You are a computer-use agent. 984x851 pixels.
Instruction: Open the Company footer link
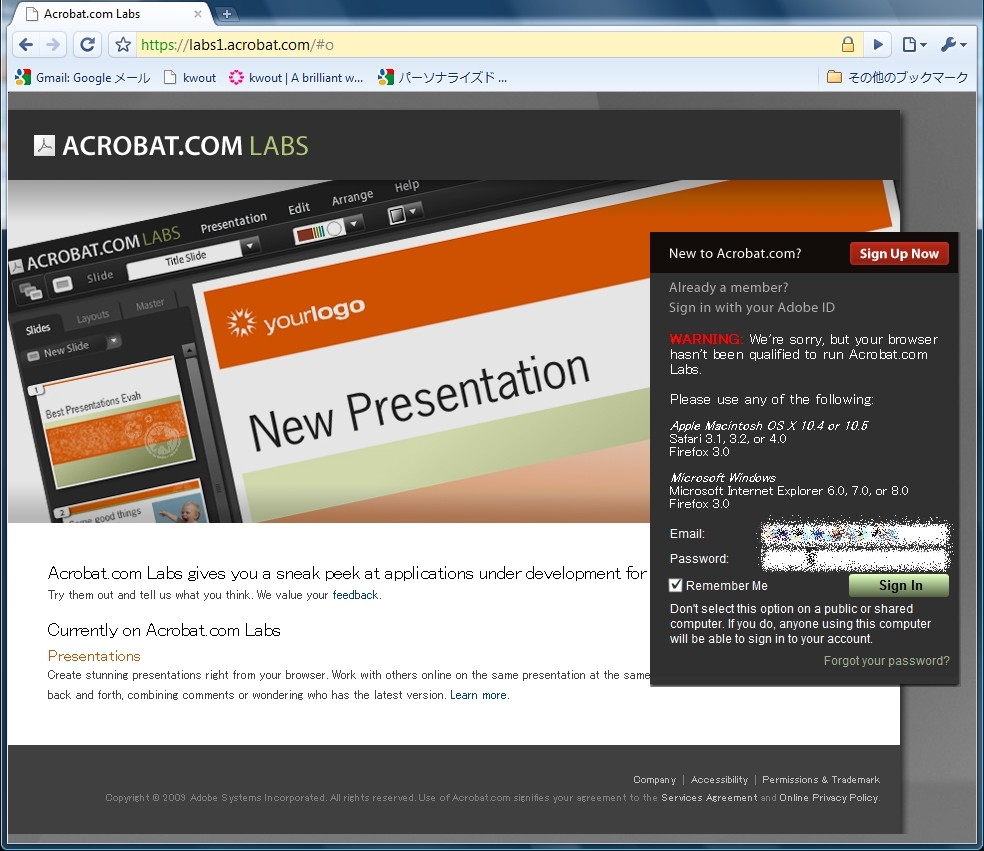pos(655,779)
